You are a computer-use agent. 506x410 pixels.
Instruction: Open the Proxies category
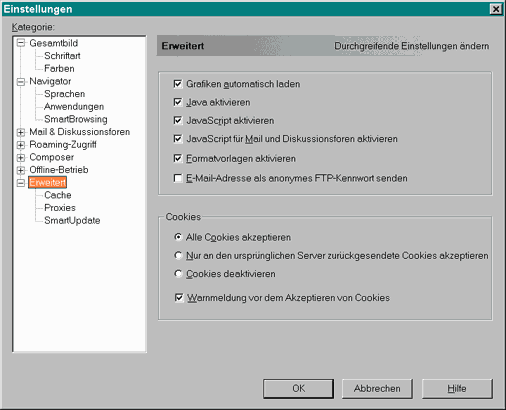[x=60, y=208]
